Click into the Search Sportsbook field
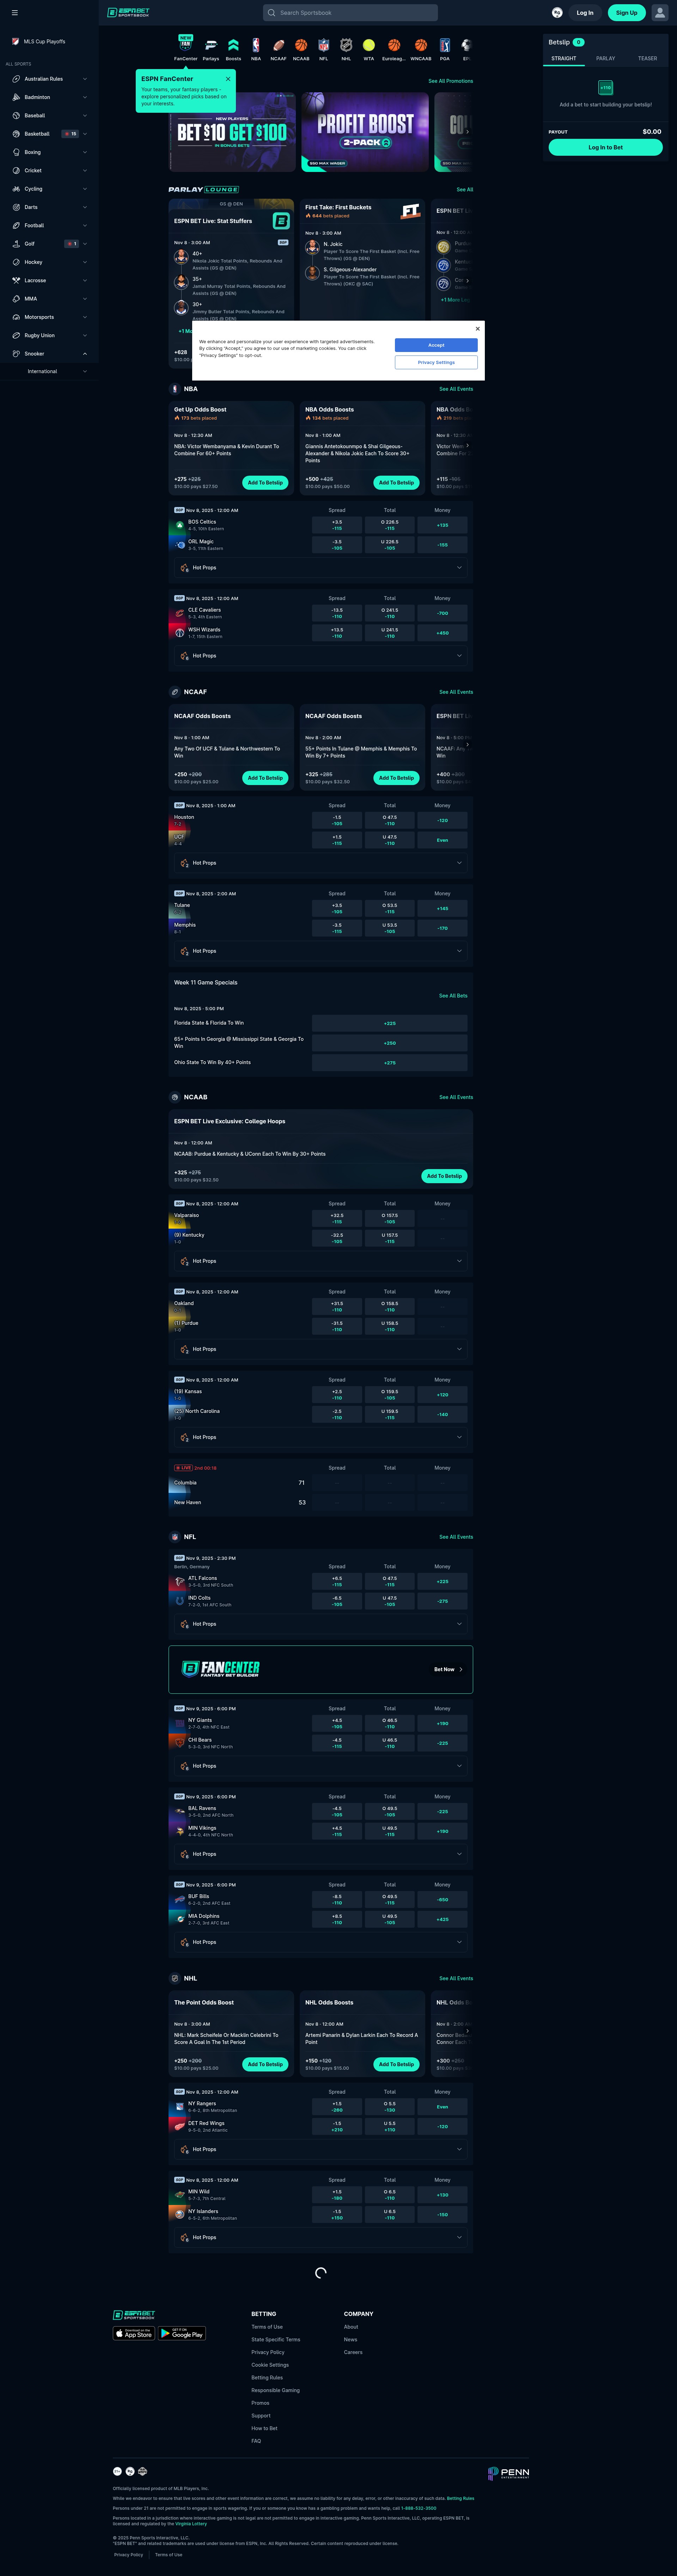 tap(350, 13)
